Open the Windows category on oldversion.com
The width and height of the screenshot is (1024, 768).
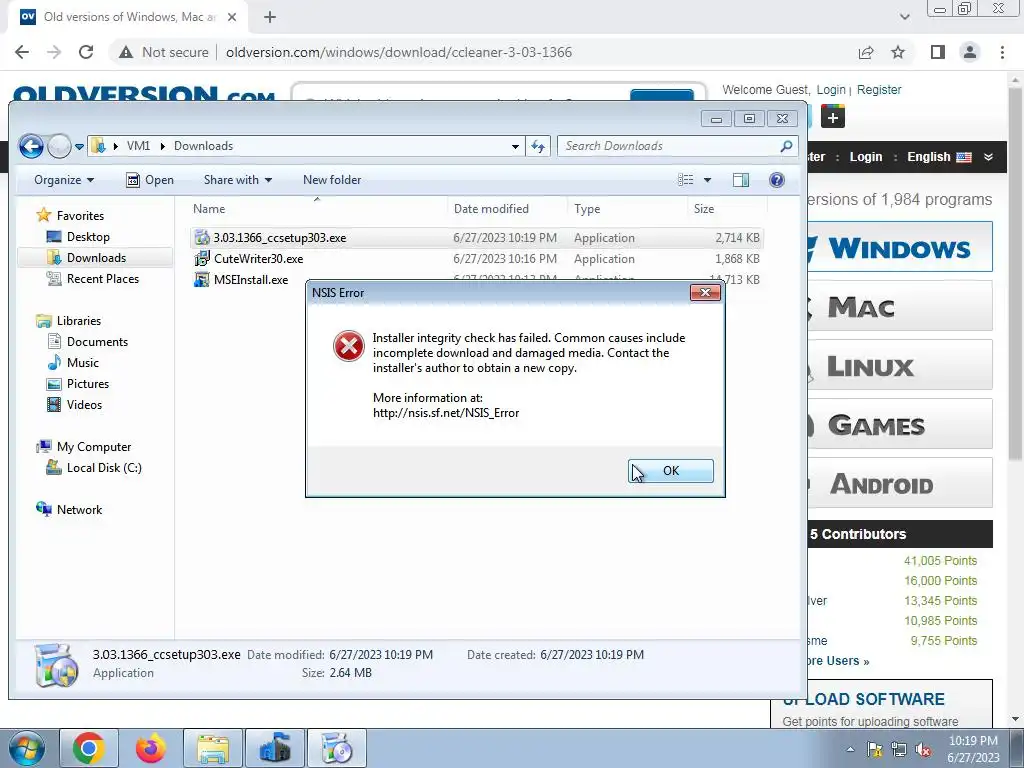pos(900,248)
